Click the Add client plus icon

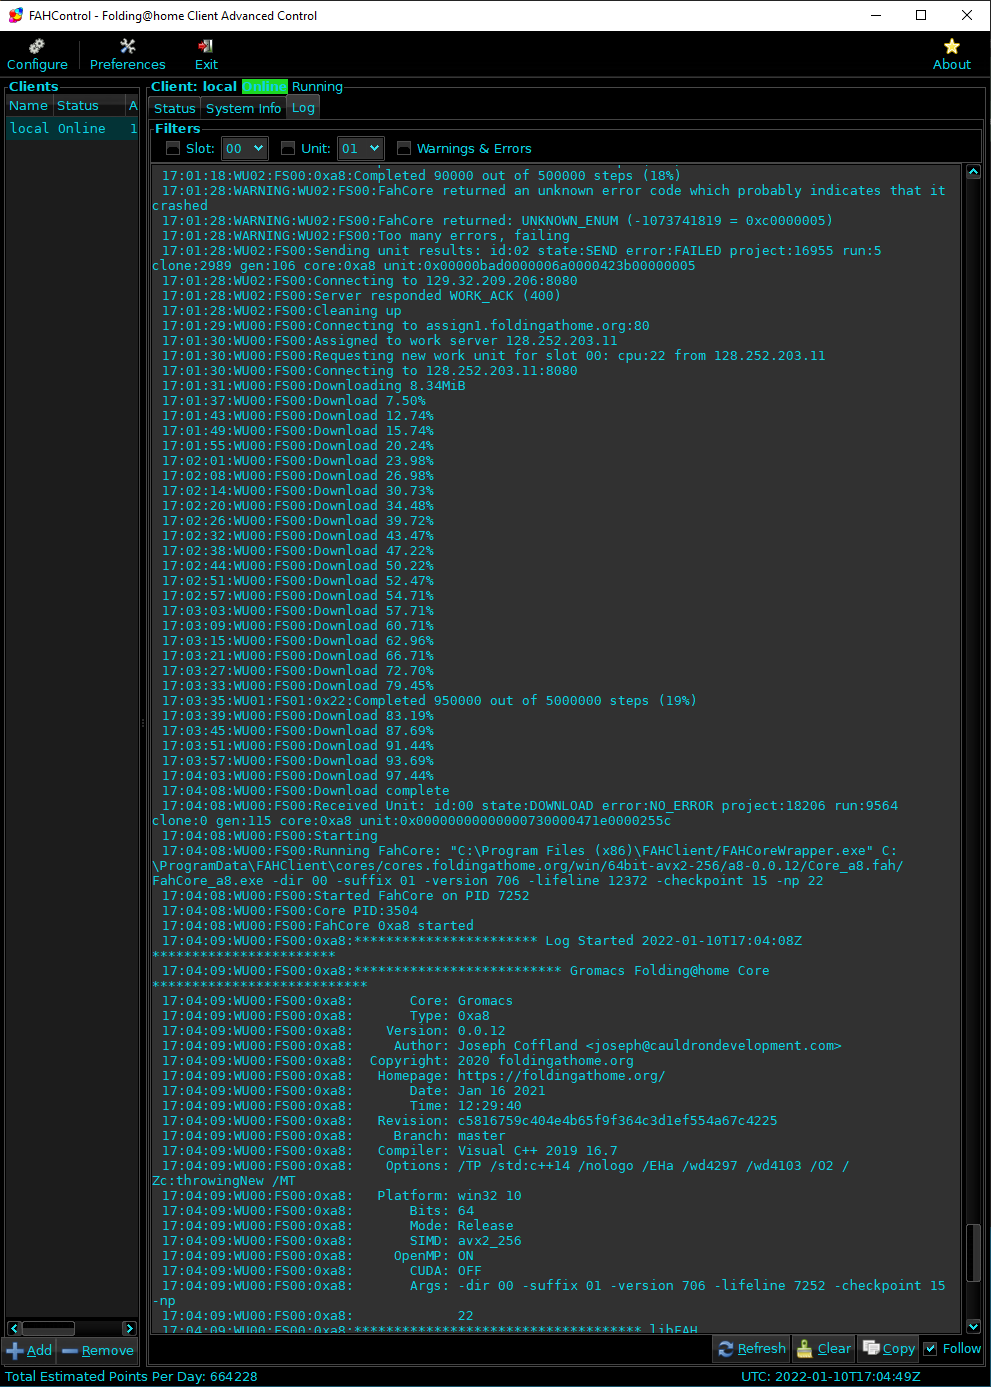click(x=14, y=1350)
